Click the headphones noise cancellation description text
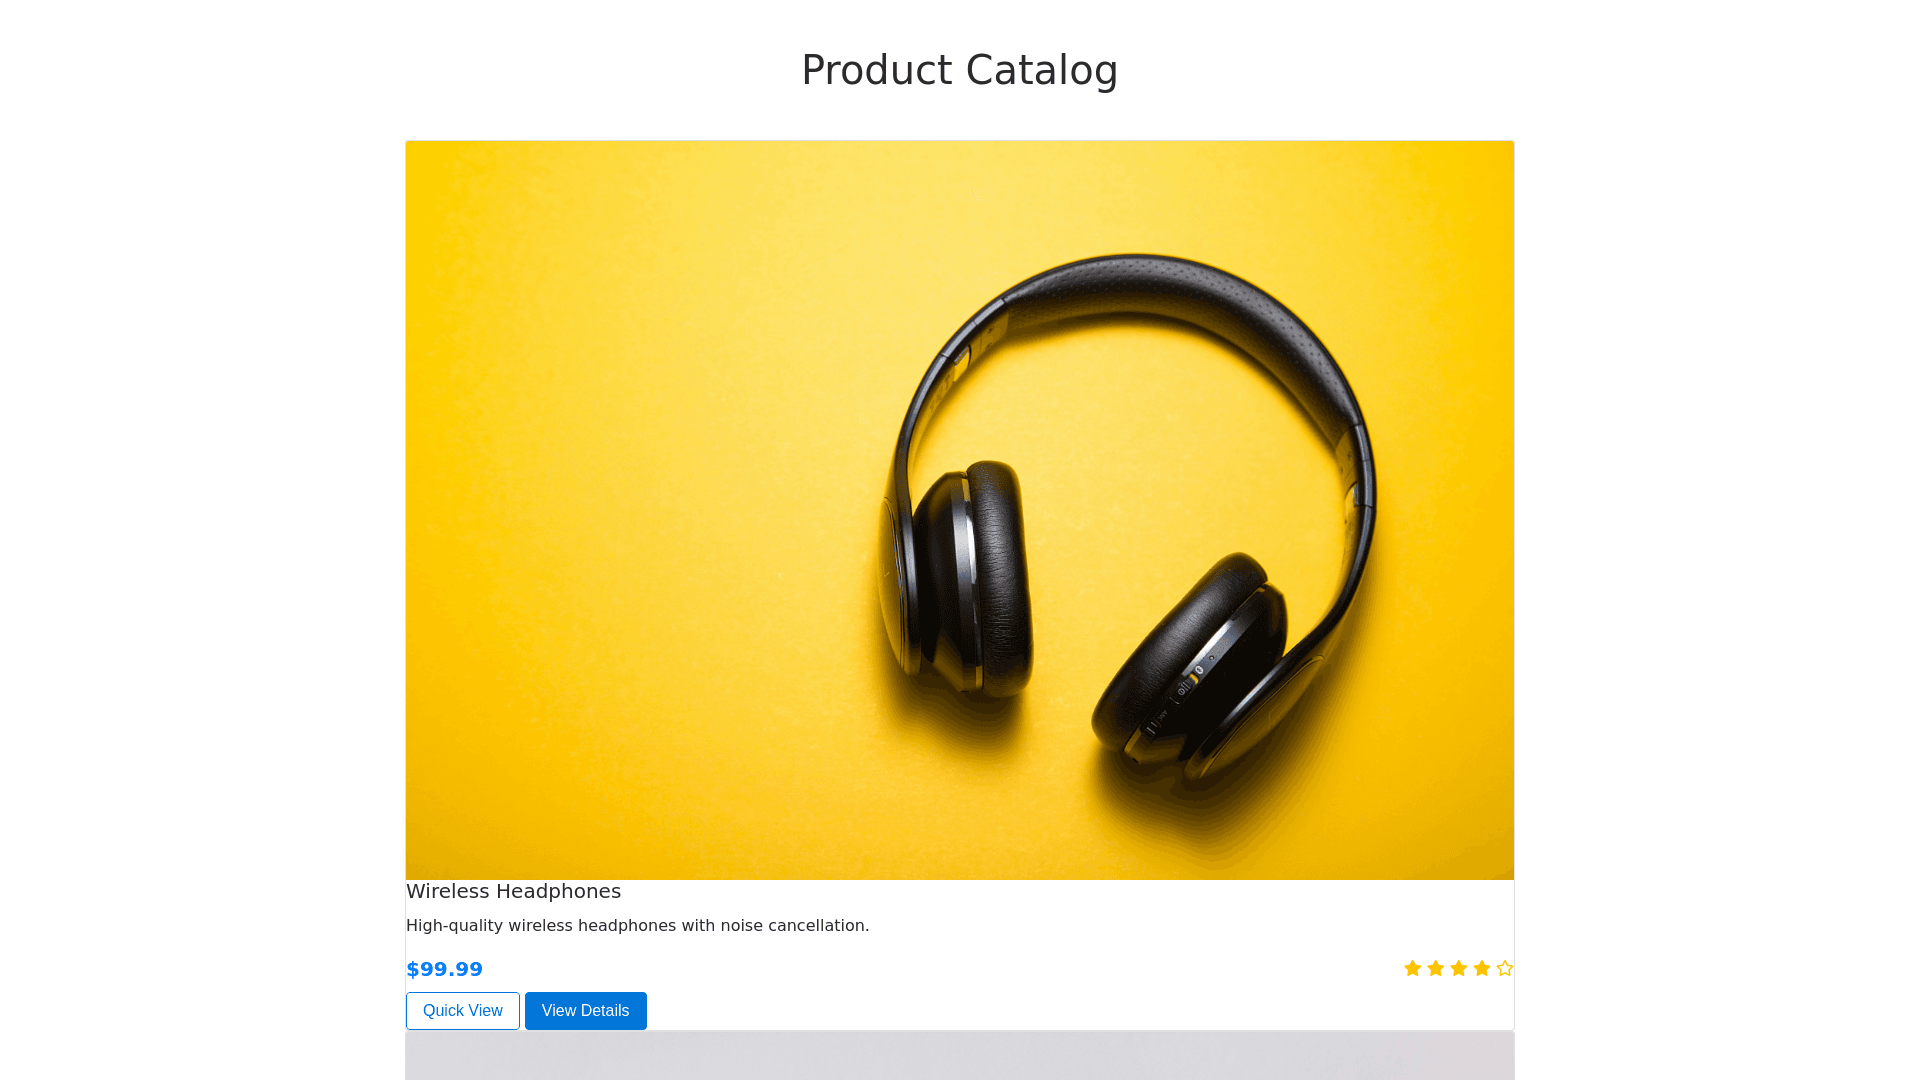The height and width of the screenshot is (1080, 1920). pos(637,926)
